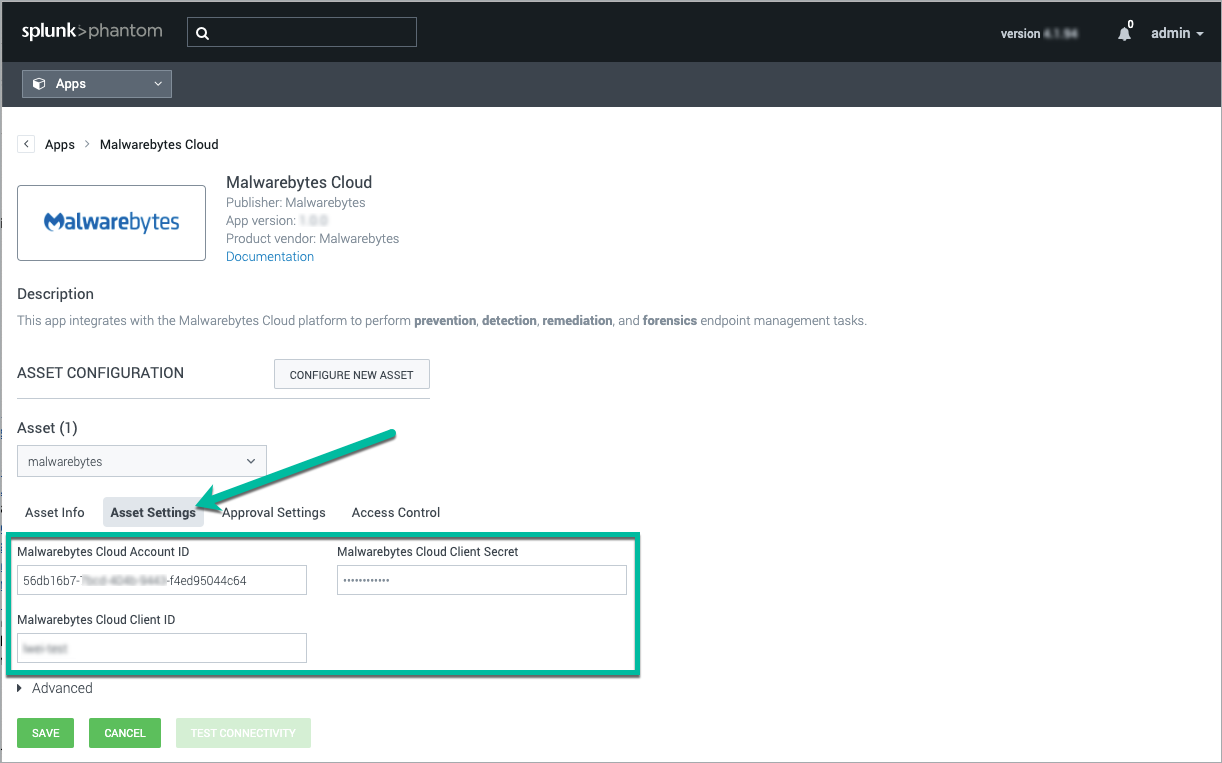Click the 'Product vendor: Malwarebytes' text

coord(313,238)
